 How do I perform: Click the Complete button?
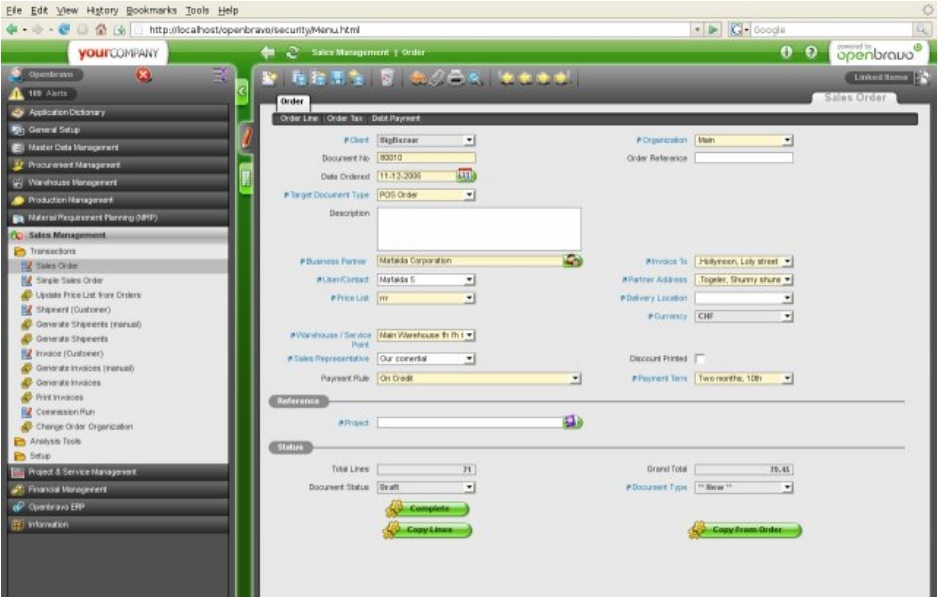tap(428, 508)
